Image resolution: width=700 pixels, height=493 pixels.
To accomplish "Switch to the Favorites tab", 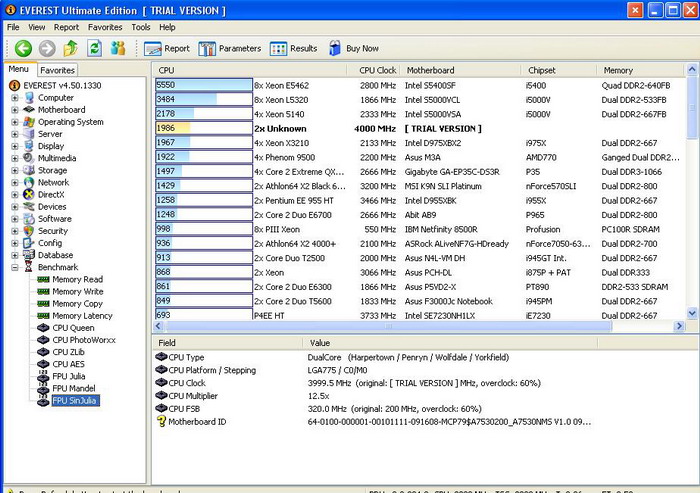I will [x=57, y=70].
